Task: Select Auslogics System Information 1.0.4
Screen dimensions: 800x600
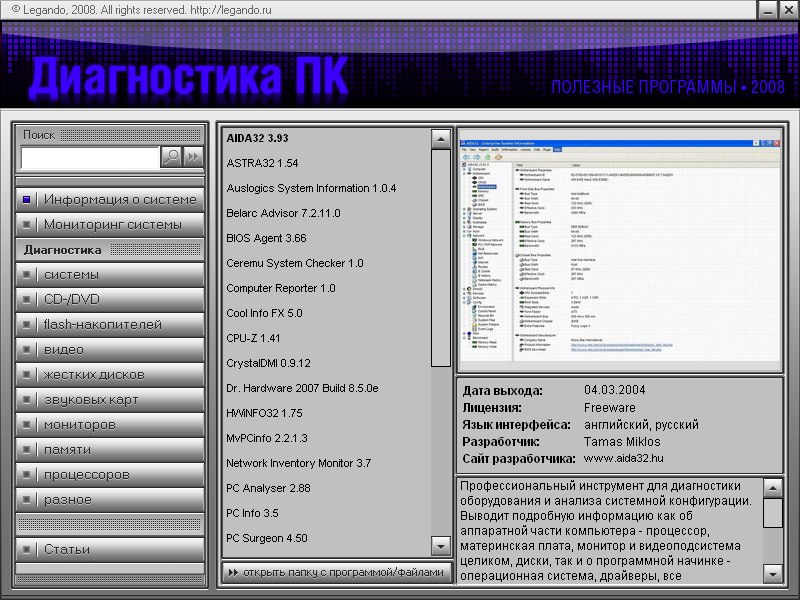Action: pyautogui.click(x=311, y=188)
